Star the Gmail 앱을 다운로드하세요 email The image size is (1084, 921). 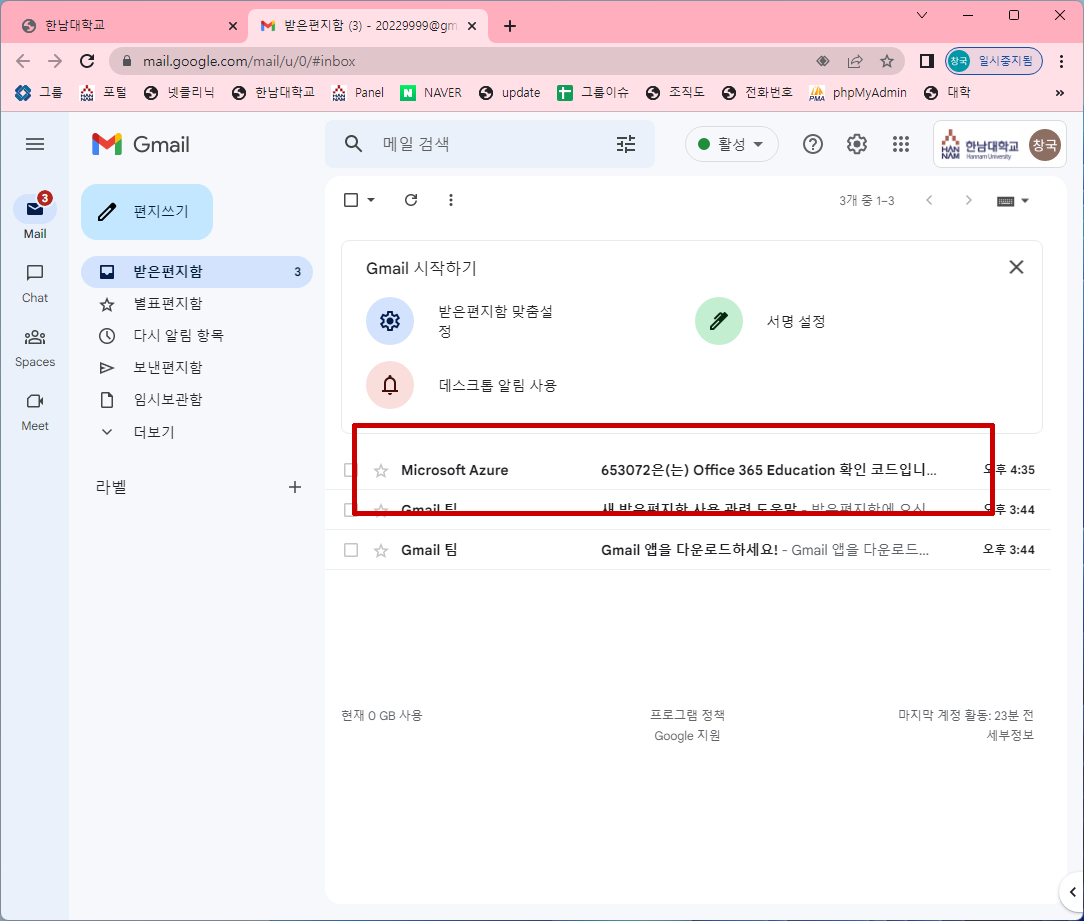click(381, 550)
